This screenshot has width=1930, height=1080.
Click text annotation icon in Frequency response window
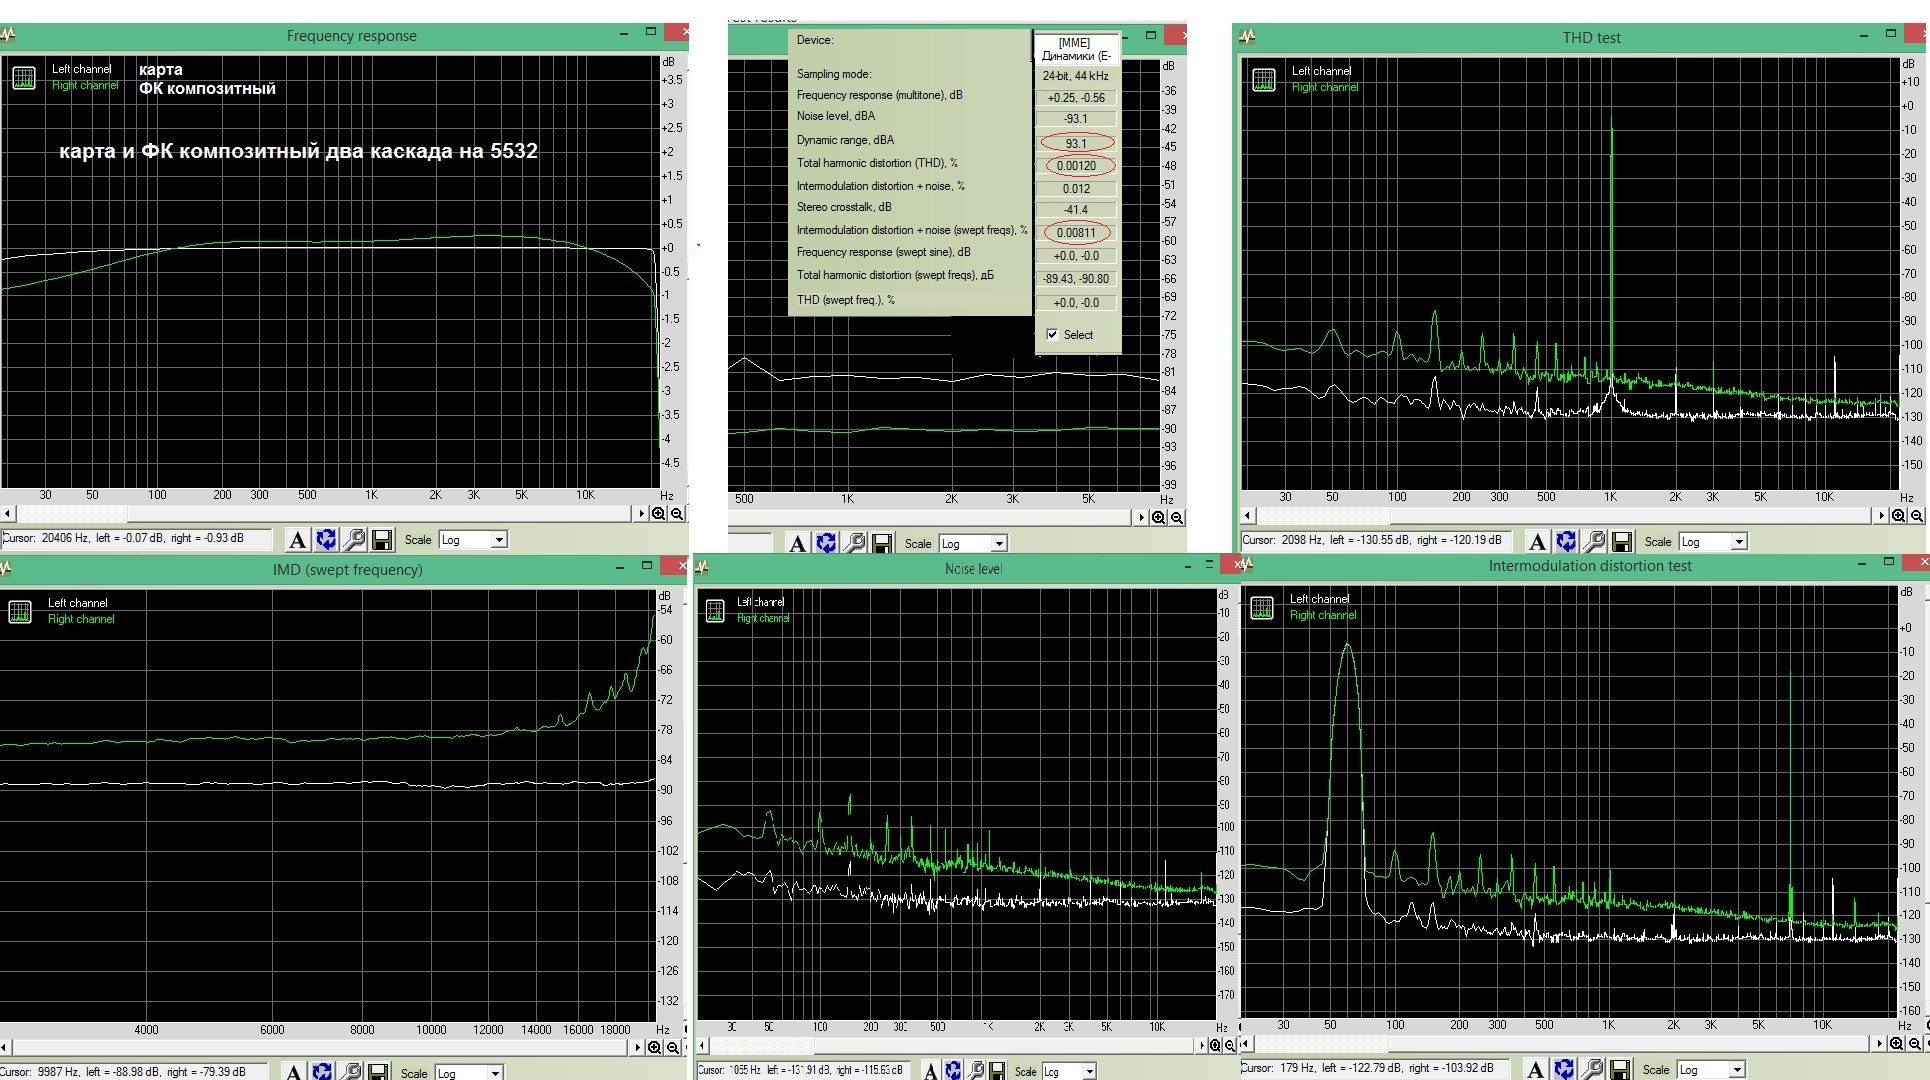[x=297, y=540]
